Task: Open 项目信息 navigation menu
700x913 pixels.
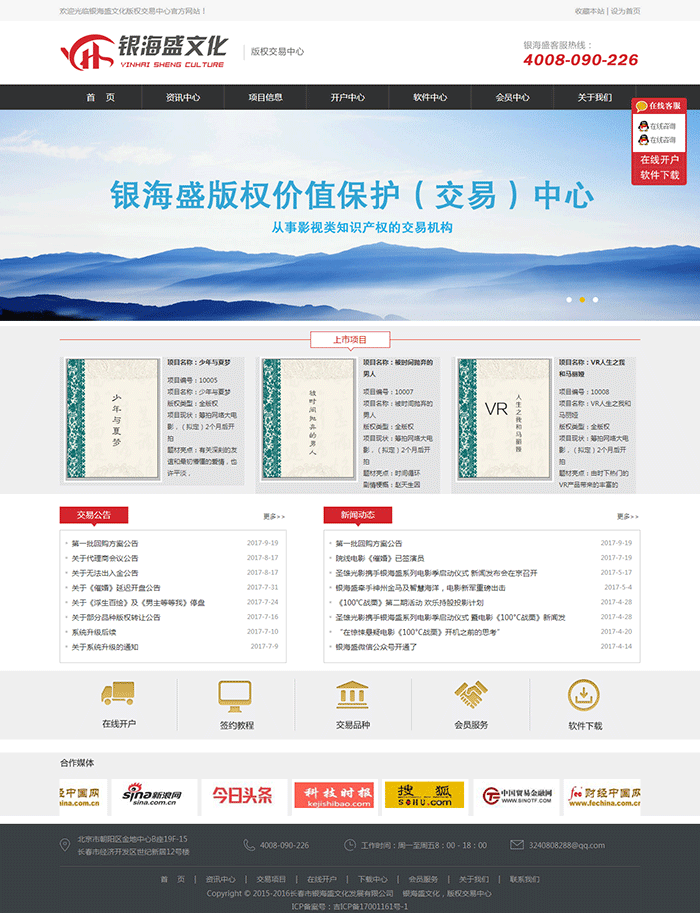Action: coord(266,97)
